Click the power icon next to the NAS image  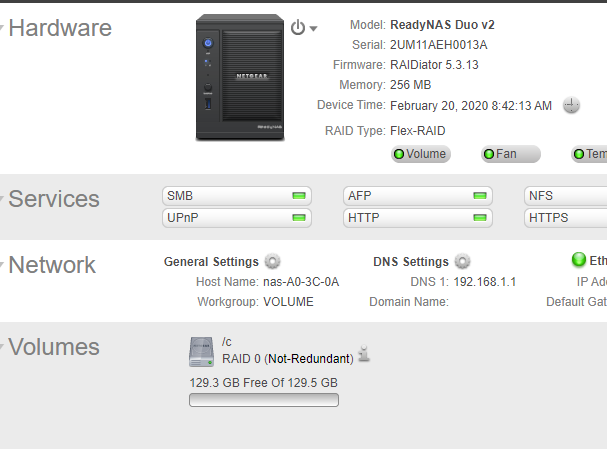298,28
